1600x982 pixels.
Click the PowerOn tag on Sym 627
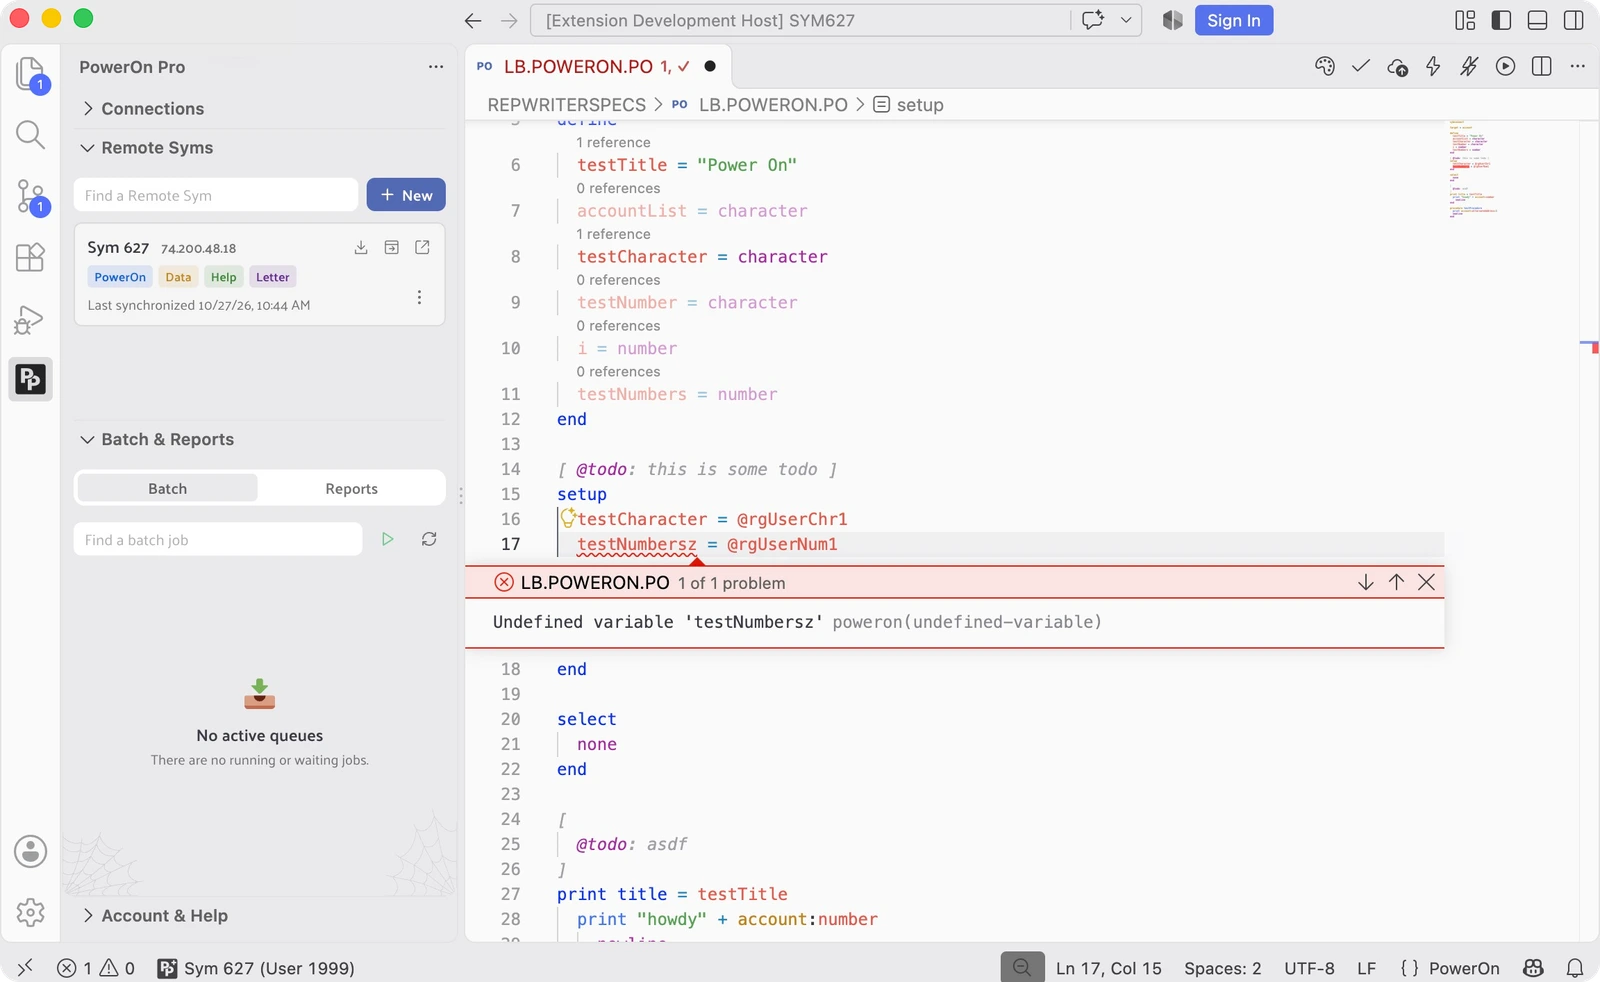[120, 277]
